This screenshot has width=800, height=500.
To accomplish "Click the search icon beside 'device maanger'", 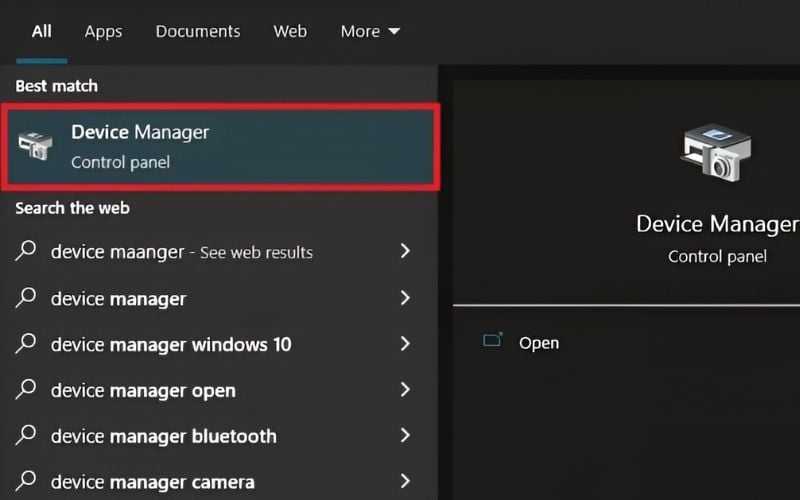I will 26,251.
